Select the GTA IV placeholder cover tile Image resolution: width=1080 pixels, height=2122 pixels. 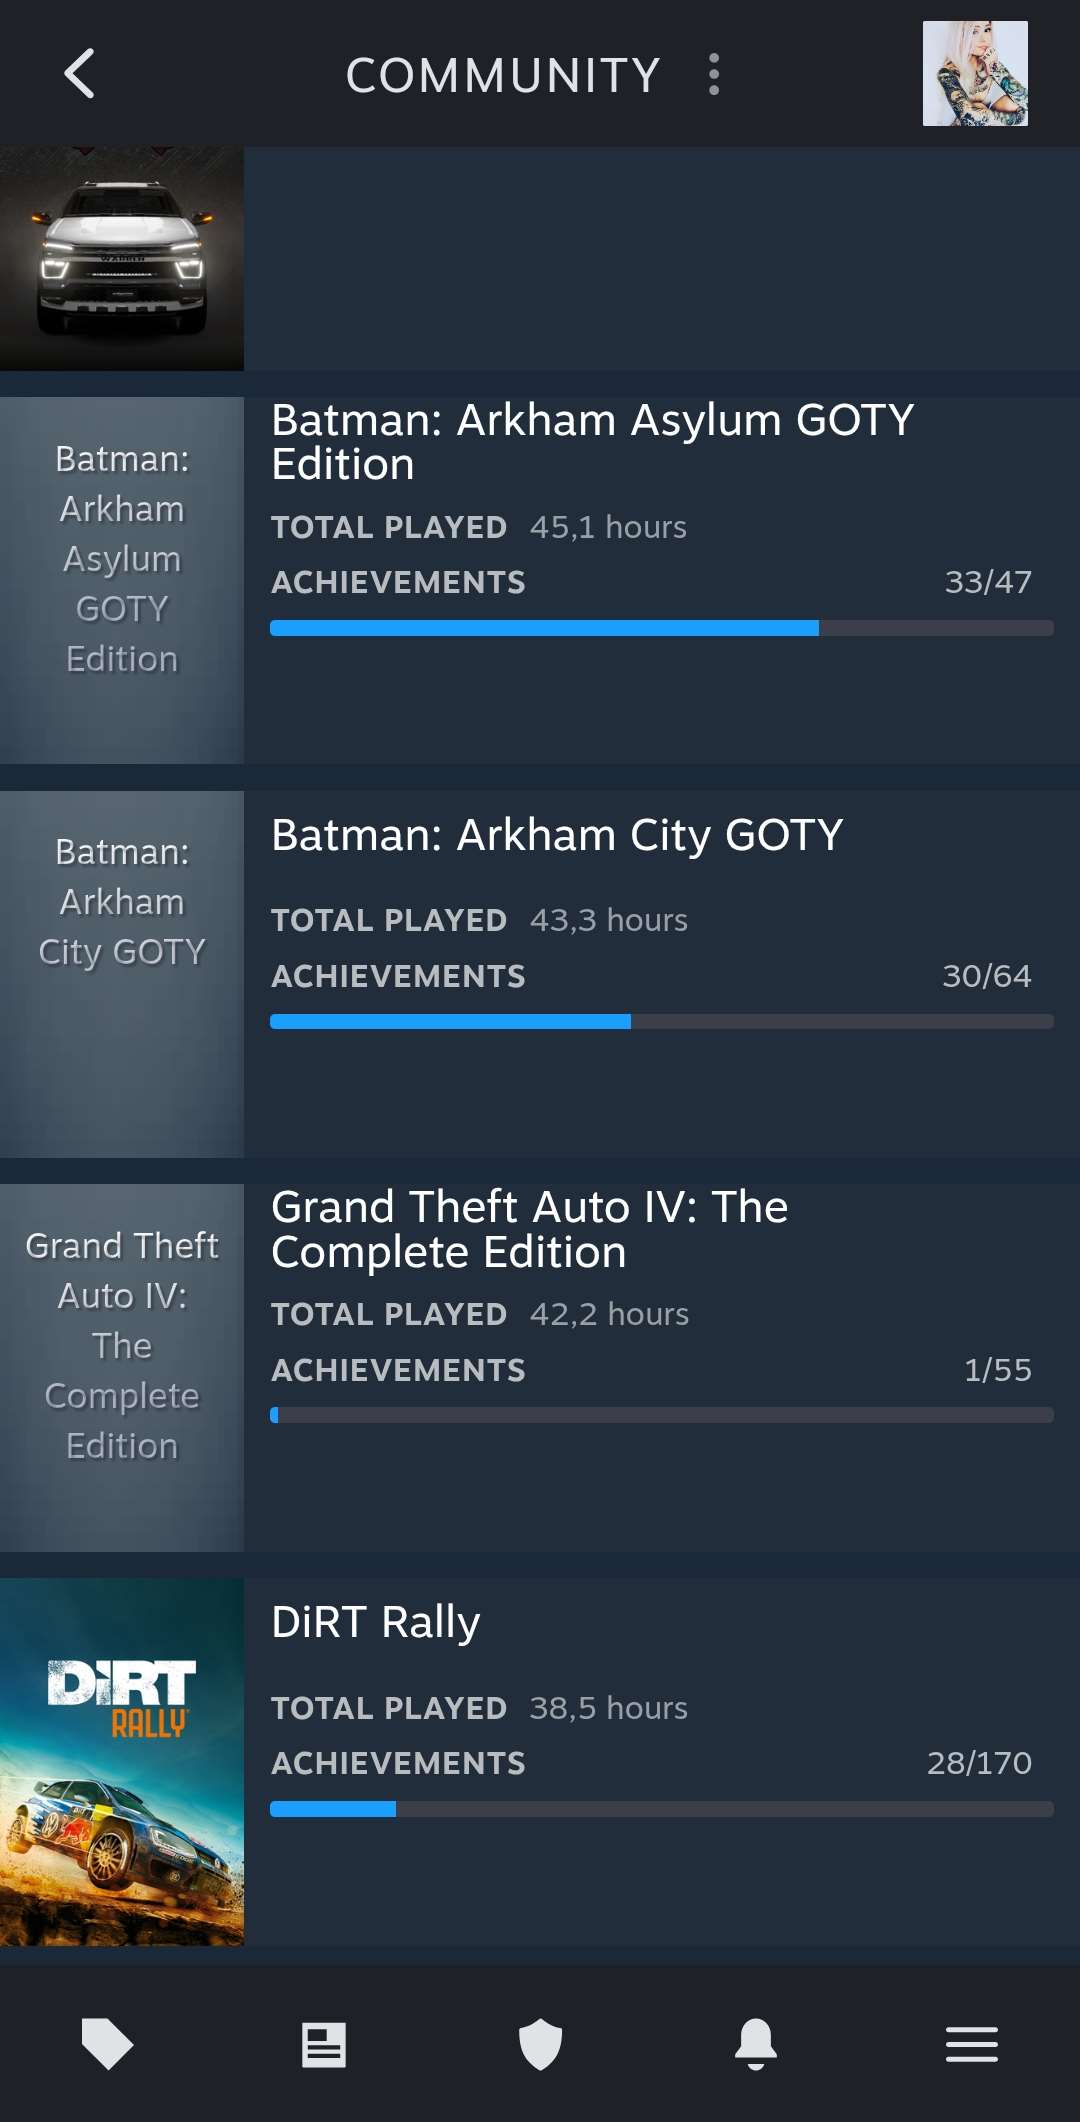pos(122,1368)
